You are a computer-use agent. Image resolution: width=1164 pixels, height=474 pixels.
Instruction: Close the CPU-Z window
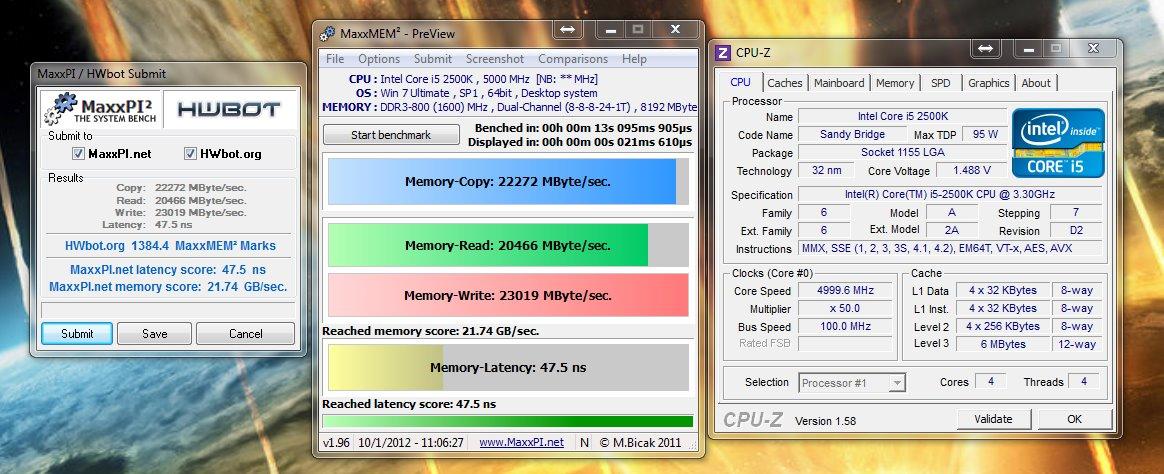pos(1093,48)
